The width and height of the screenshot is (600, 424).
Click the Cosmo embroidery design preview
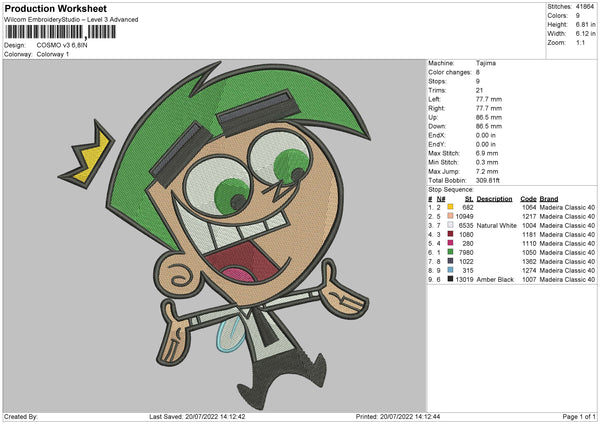click(x=210, y=240)
